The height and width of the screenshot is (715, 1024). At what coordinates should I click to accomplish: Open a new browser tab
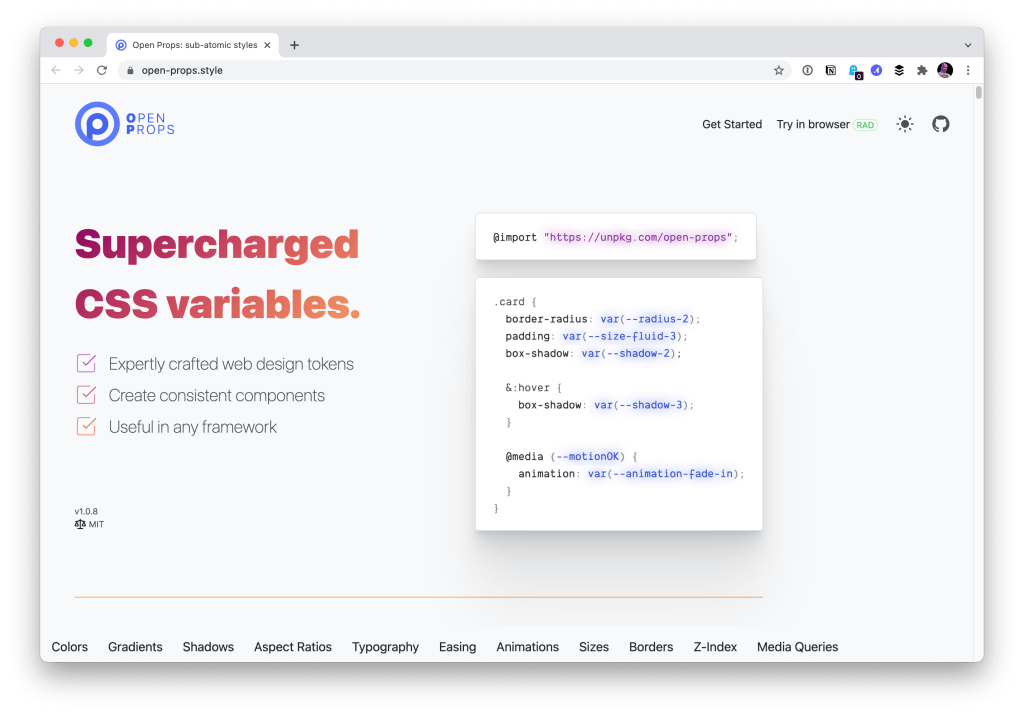click(x=295, y=45)
